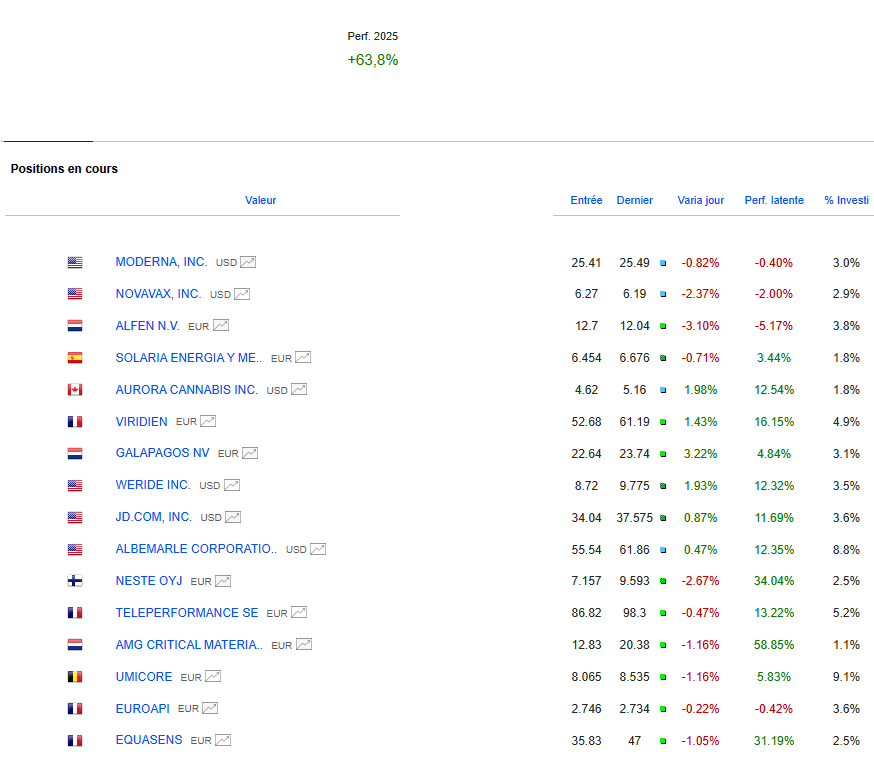The height and width of the screenshot is (760, 874).
Task: Click the Canadian flag beside AURORA CANNABIS
Action: pos(75,390)
